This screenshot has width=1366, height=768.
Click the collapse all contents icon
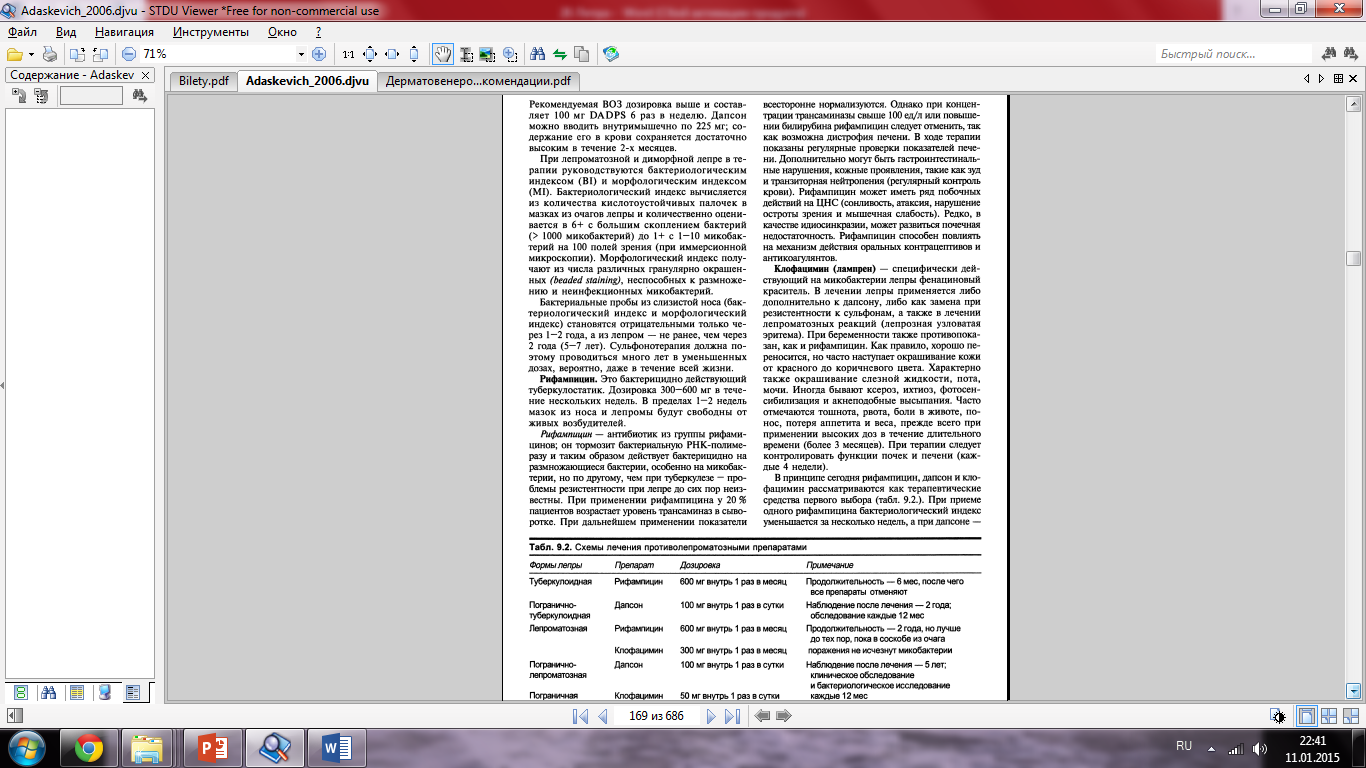coord(41,96)
